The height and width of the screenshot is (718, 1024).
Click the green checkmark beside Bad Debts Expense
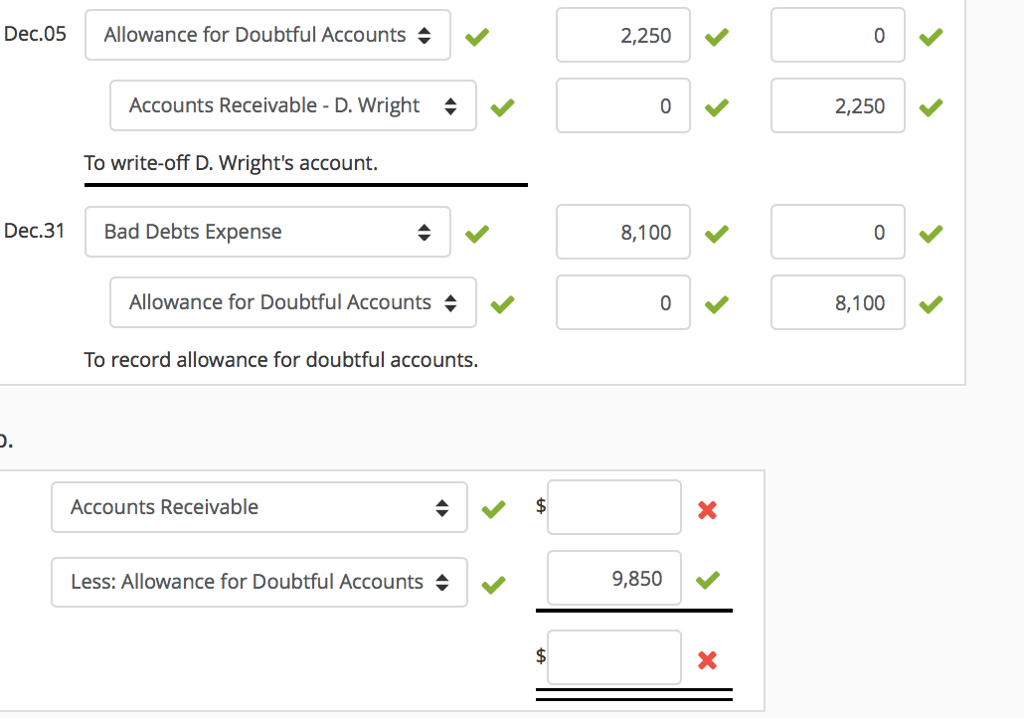point(477,232)
